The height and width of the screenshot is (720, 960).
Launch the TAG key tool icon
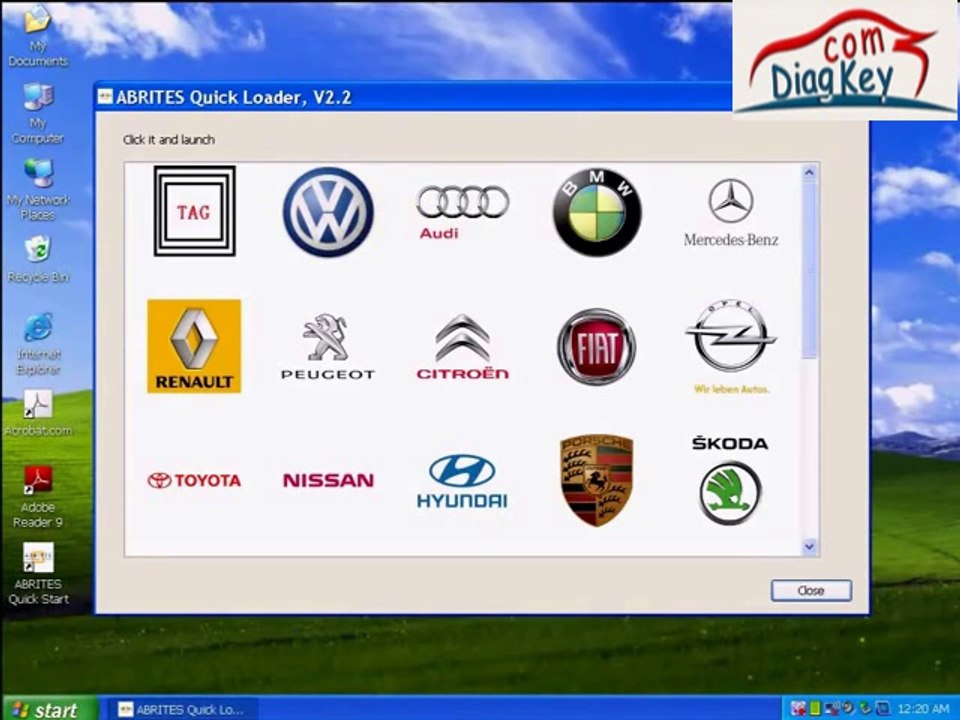point(194,211)
